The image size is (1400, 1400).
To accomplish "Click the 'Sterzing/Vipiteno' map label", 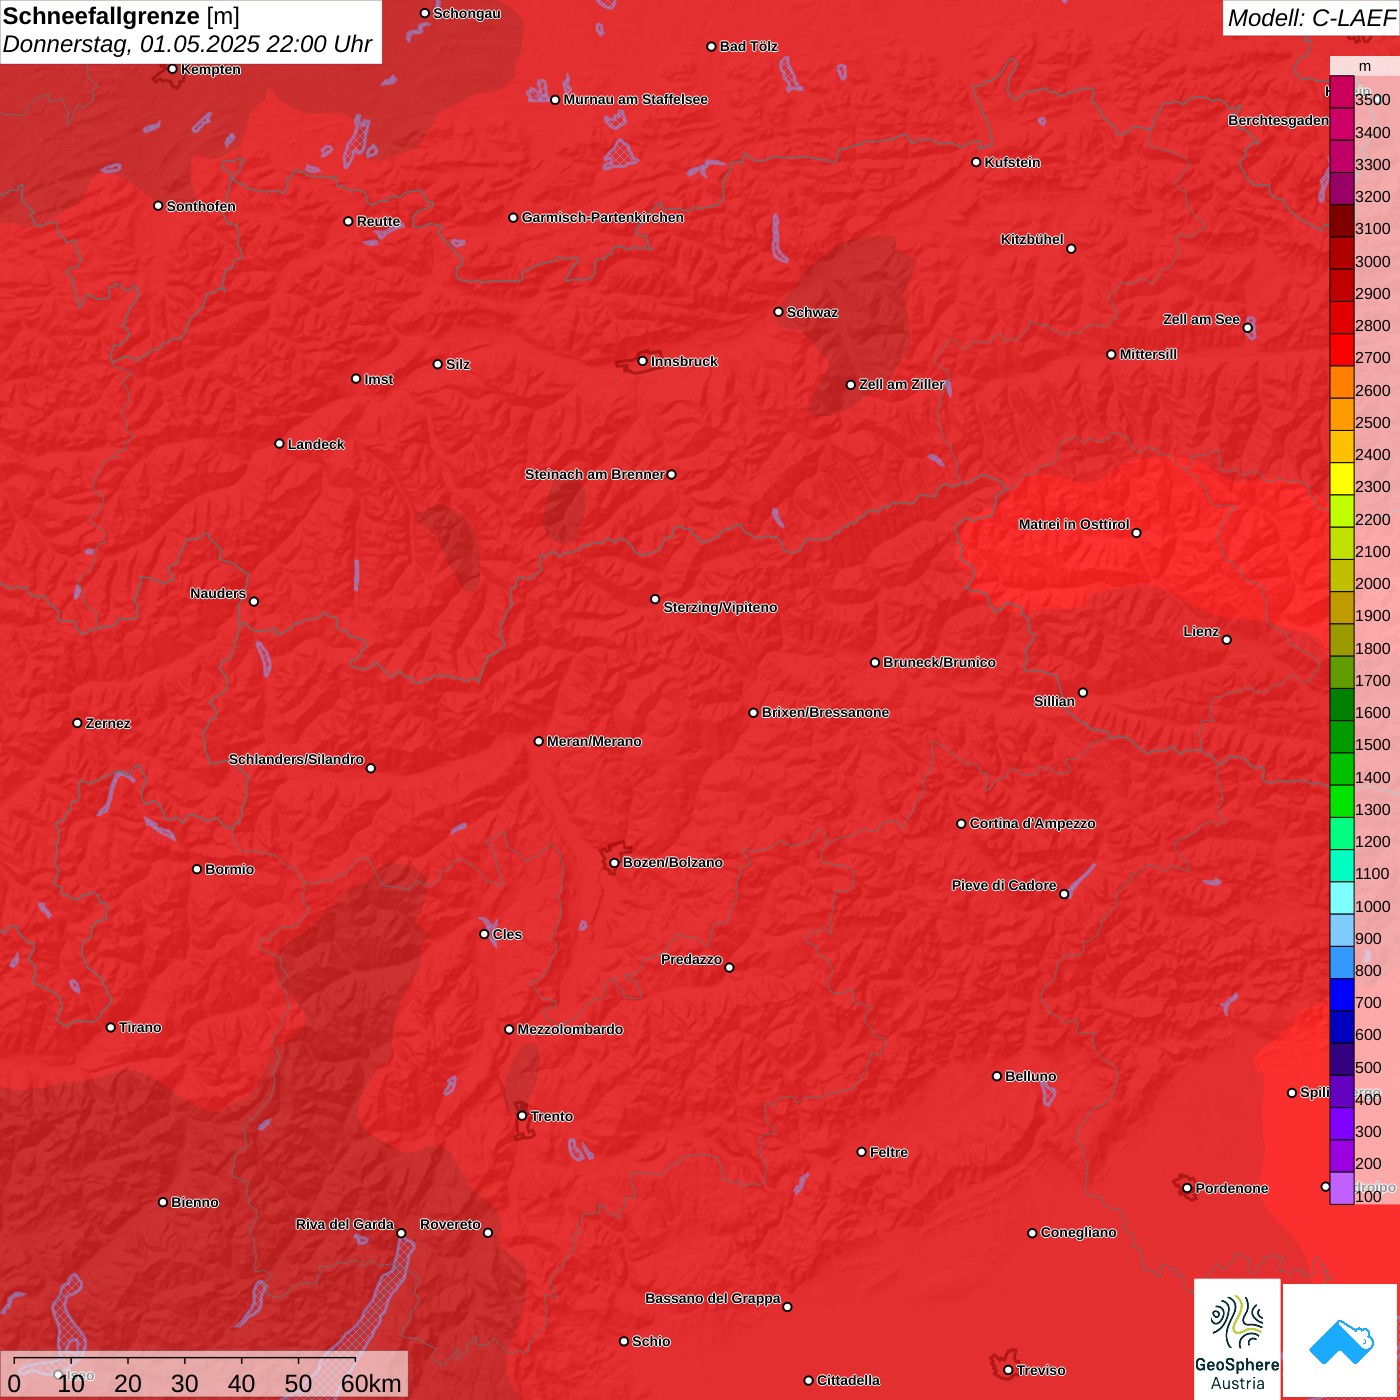I will click(720, 607).
